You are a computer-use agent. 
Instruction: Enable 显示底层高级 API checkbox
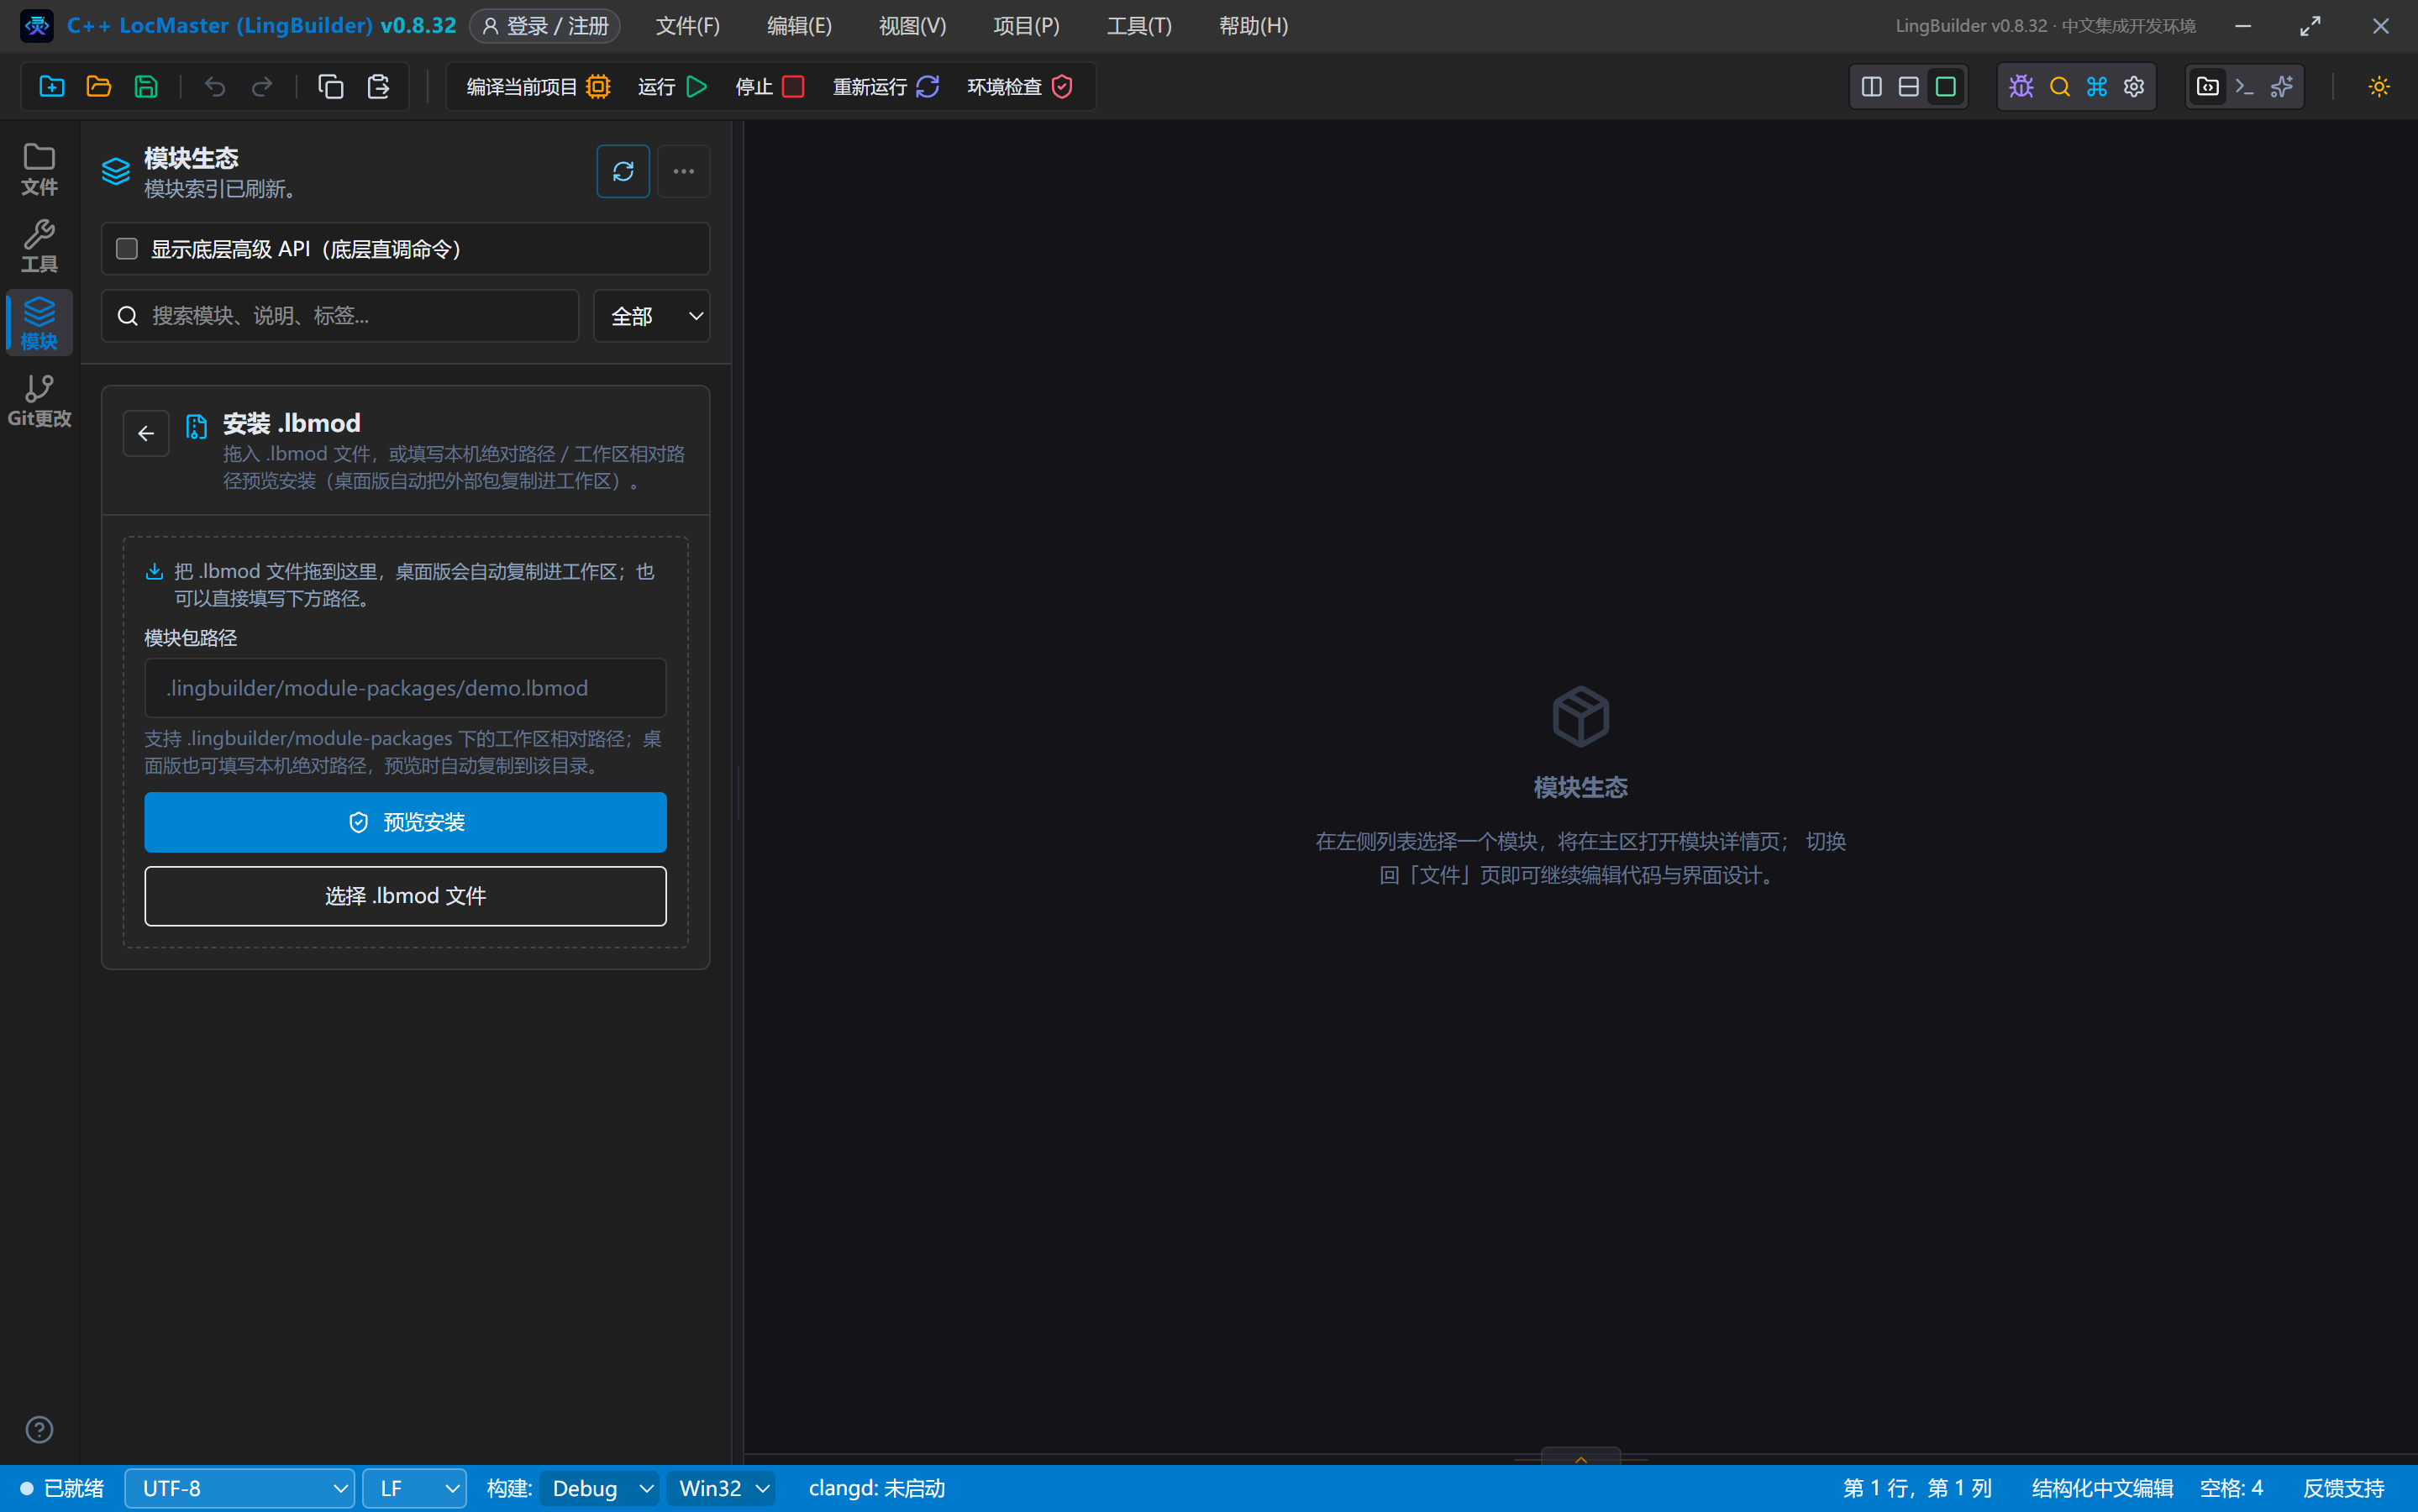coord(127,249)
